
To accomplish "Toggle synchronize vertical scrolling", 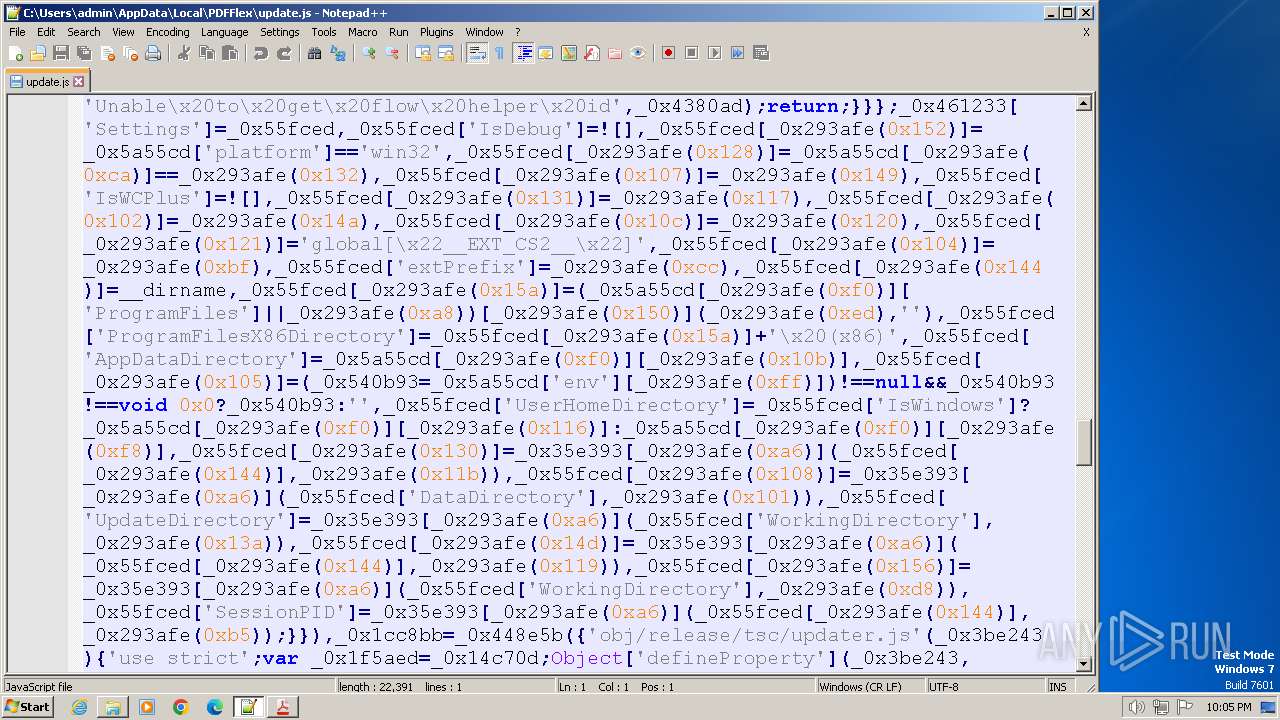I will 422,53.
